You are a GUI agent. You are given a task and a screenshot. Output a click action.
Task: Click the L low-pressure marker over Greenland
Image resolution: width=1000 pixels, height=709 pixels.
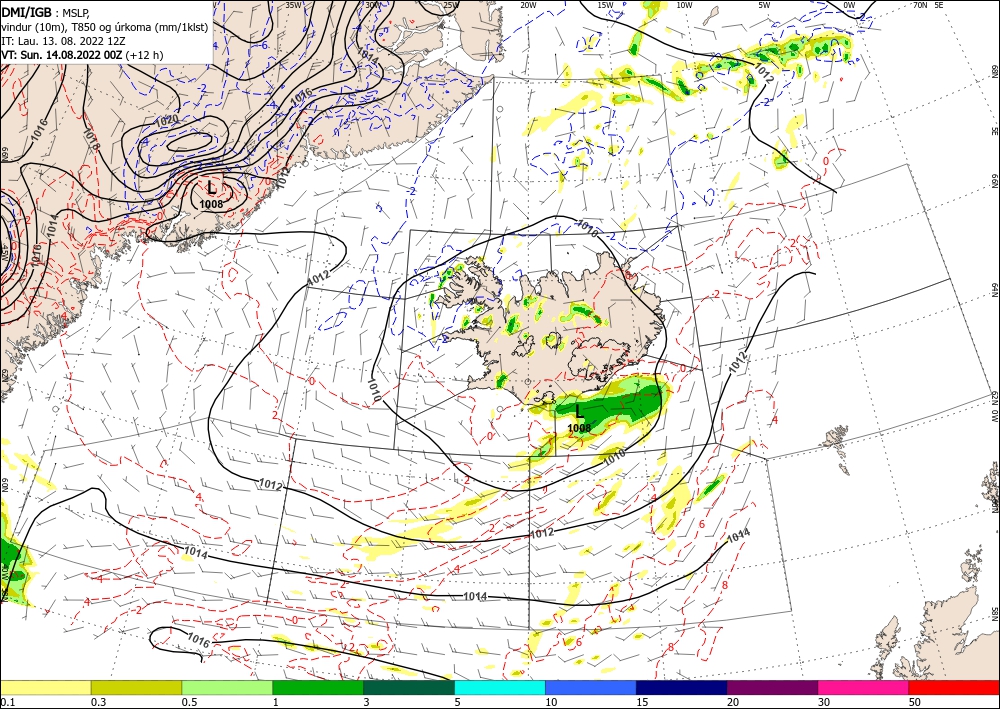212,187
